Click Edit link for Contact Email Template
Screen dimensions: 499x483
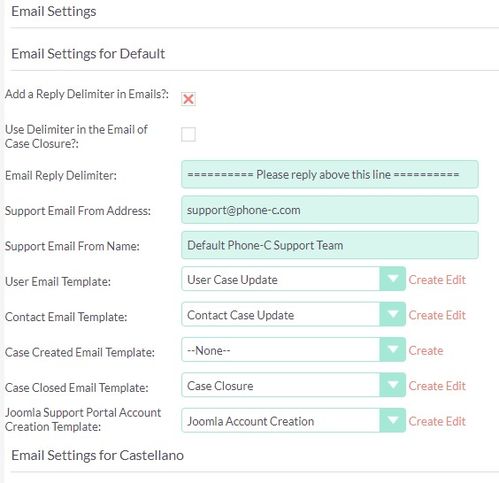456,315
